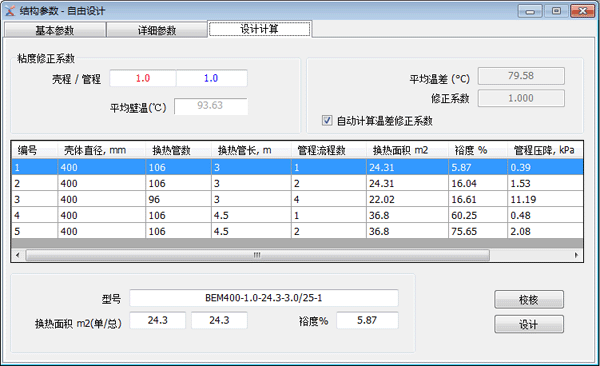Click the 换热管长, m column header

251,150
